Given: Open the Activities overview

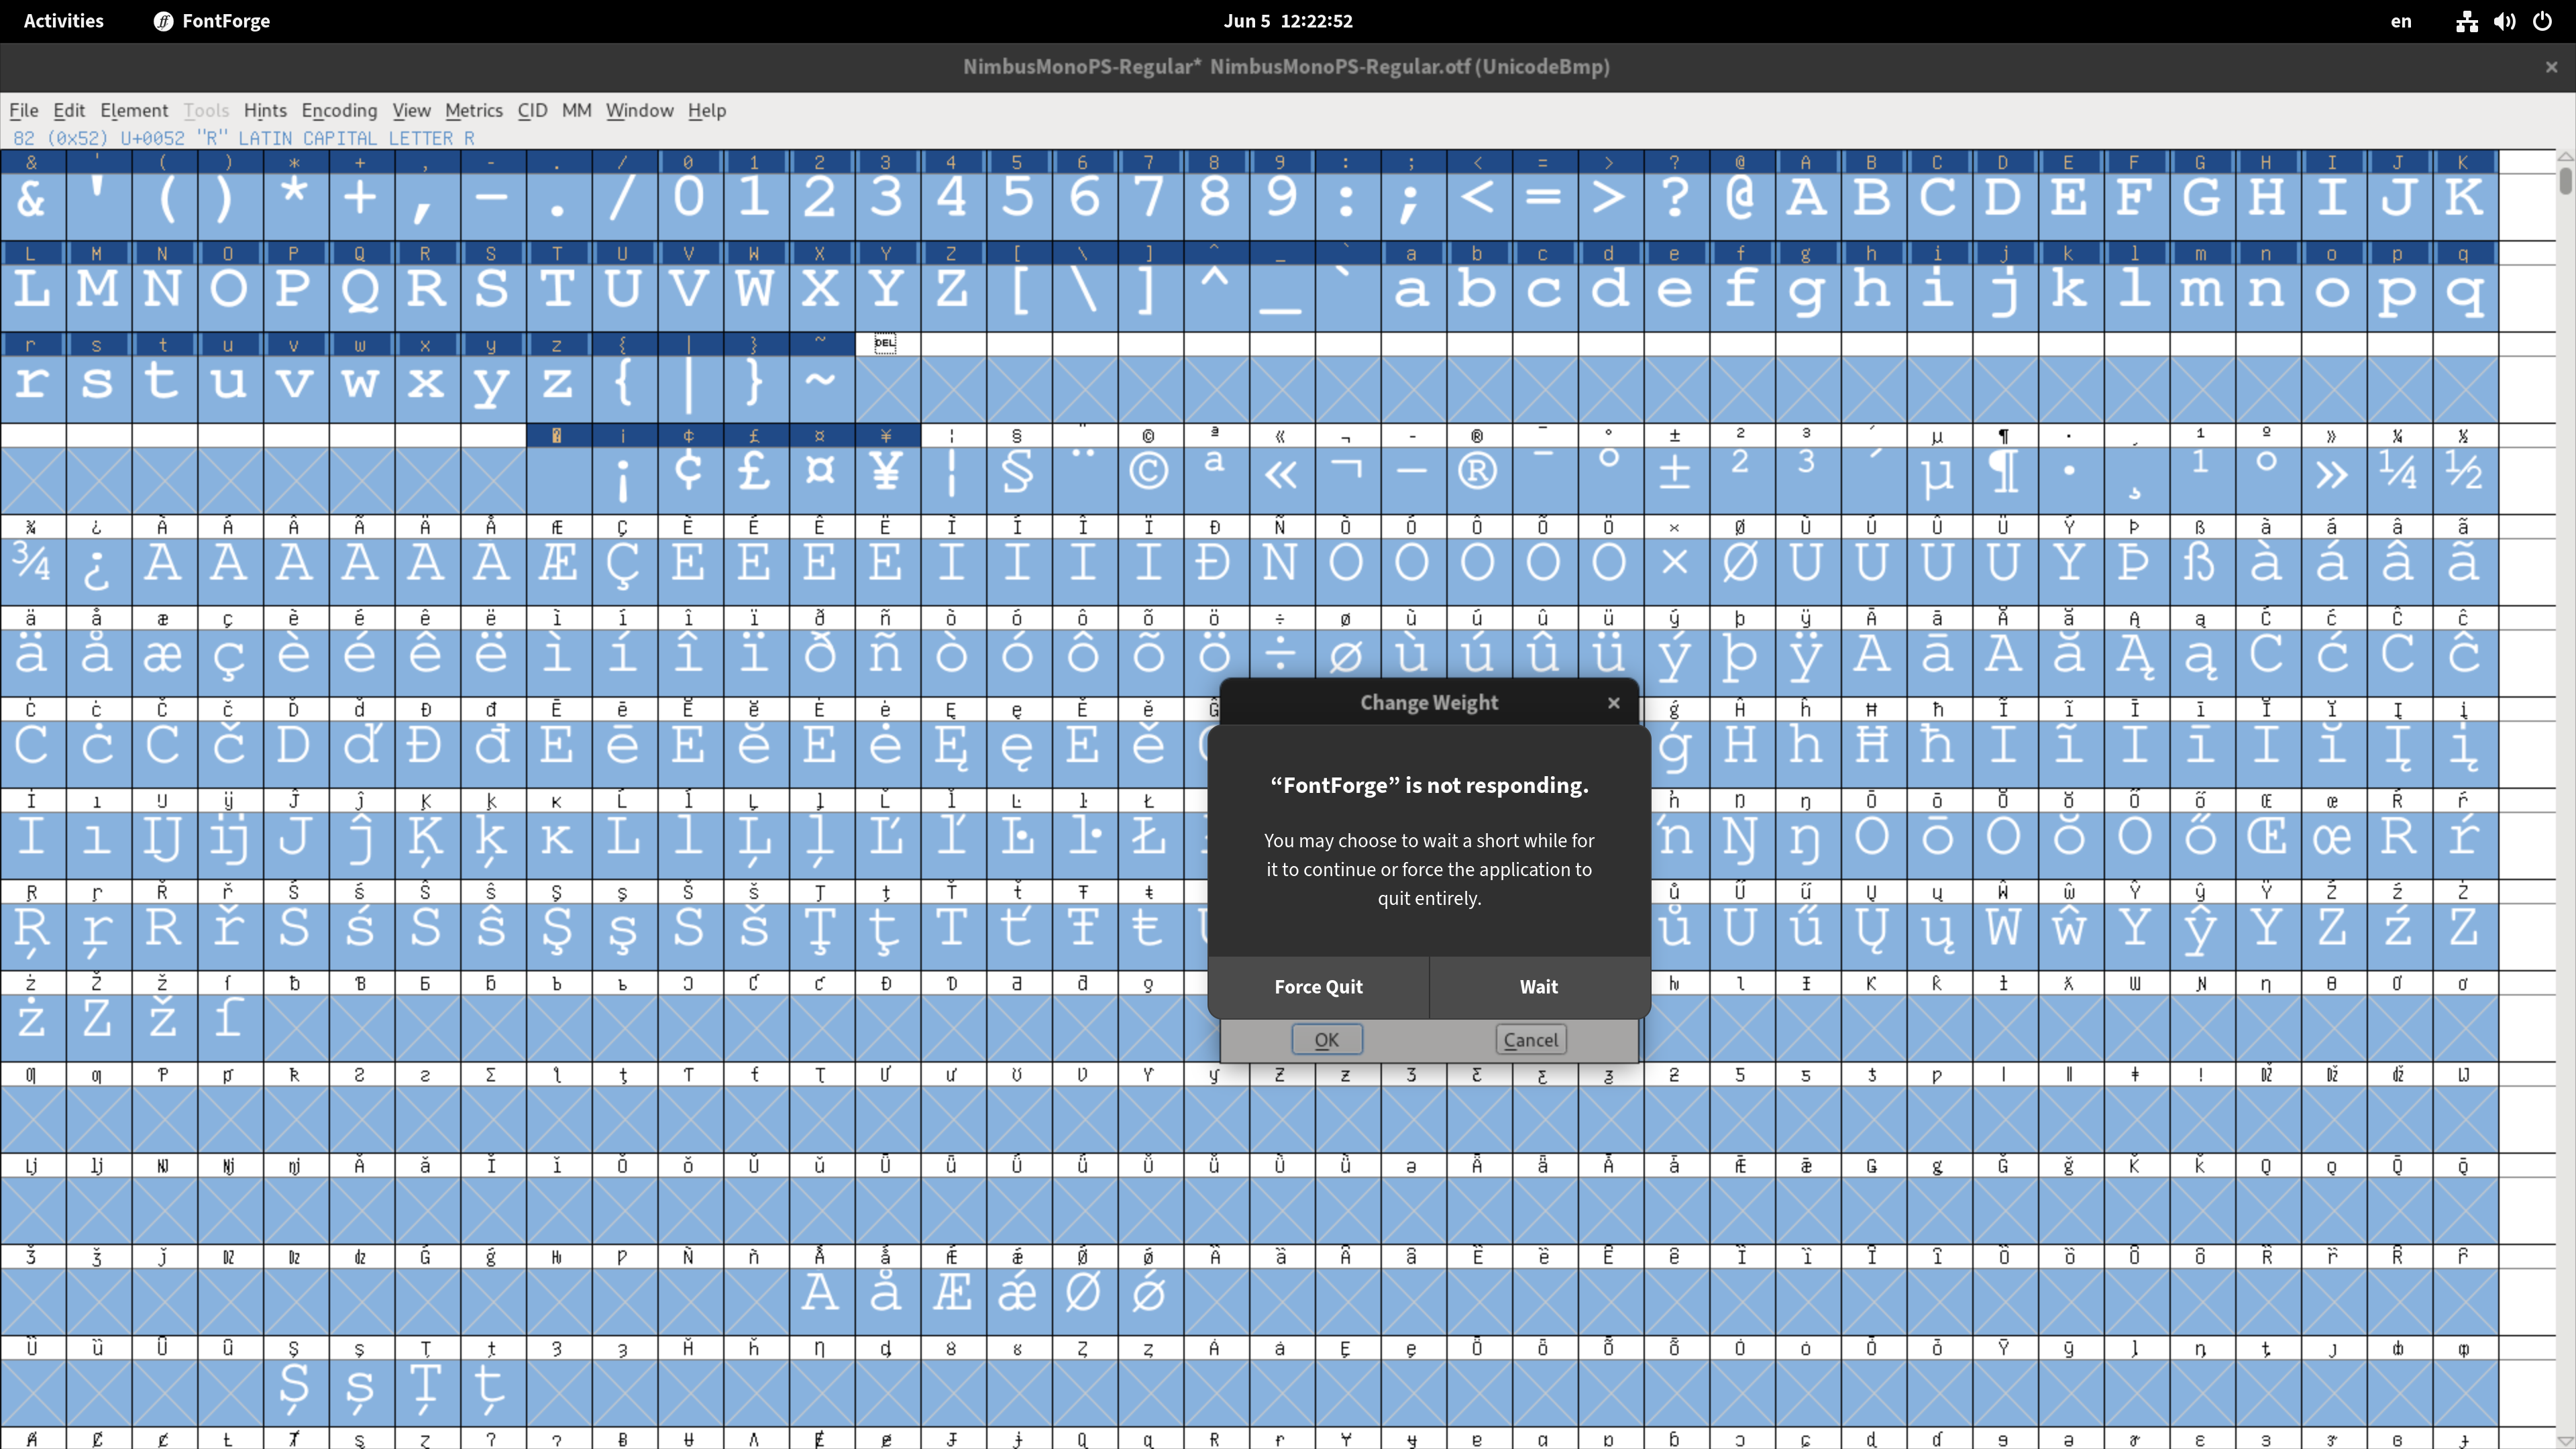Looking at the screenshot, I should pos(63,21).
